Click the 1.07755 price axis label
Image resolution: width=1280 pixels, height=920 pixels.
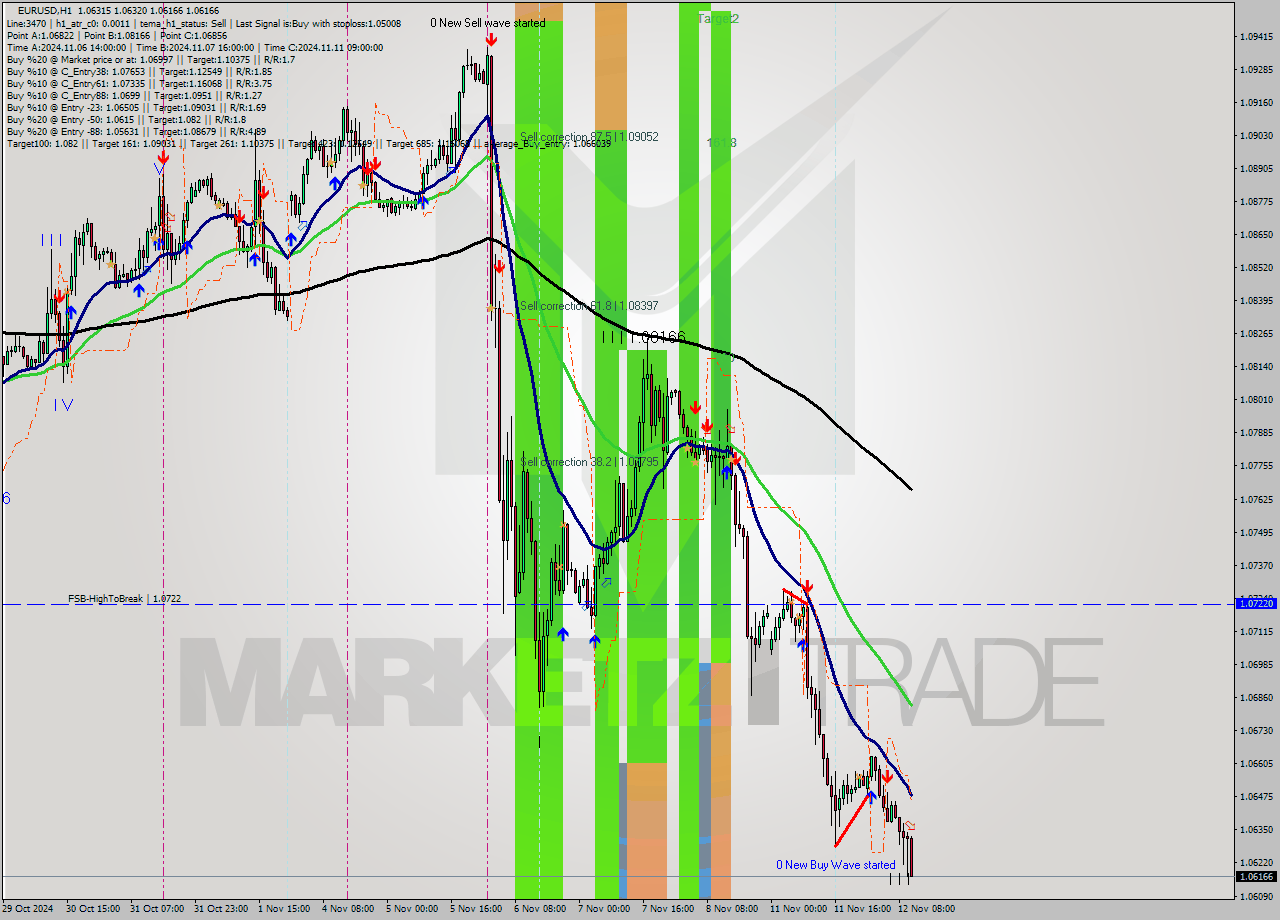tap(1256, 465)
